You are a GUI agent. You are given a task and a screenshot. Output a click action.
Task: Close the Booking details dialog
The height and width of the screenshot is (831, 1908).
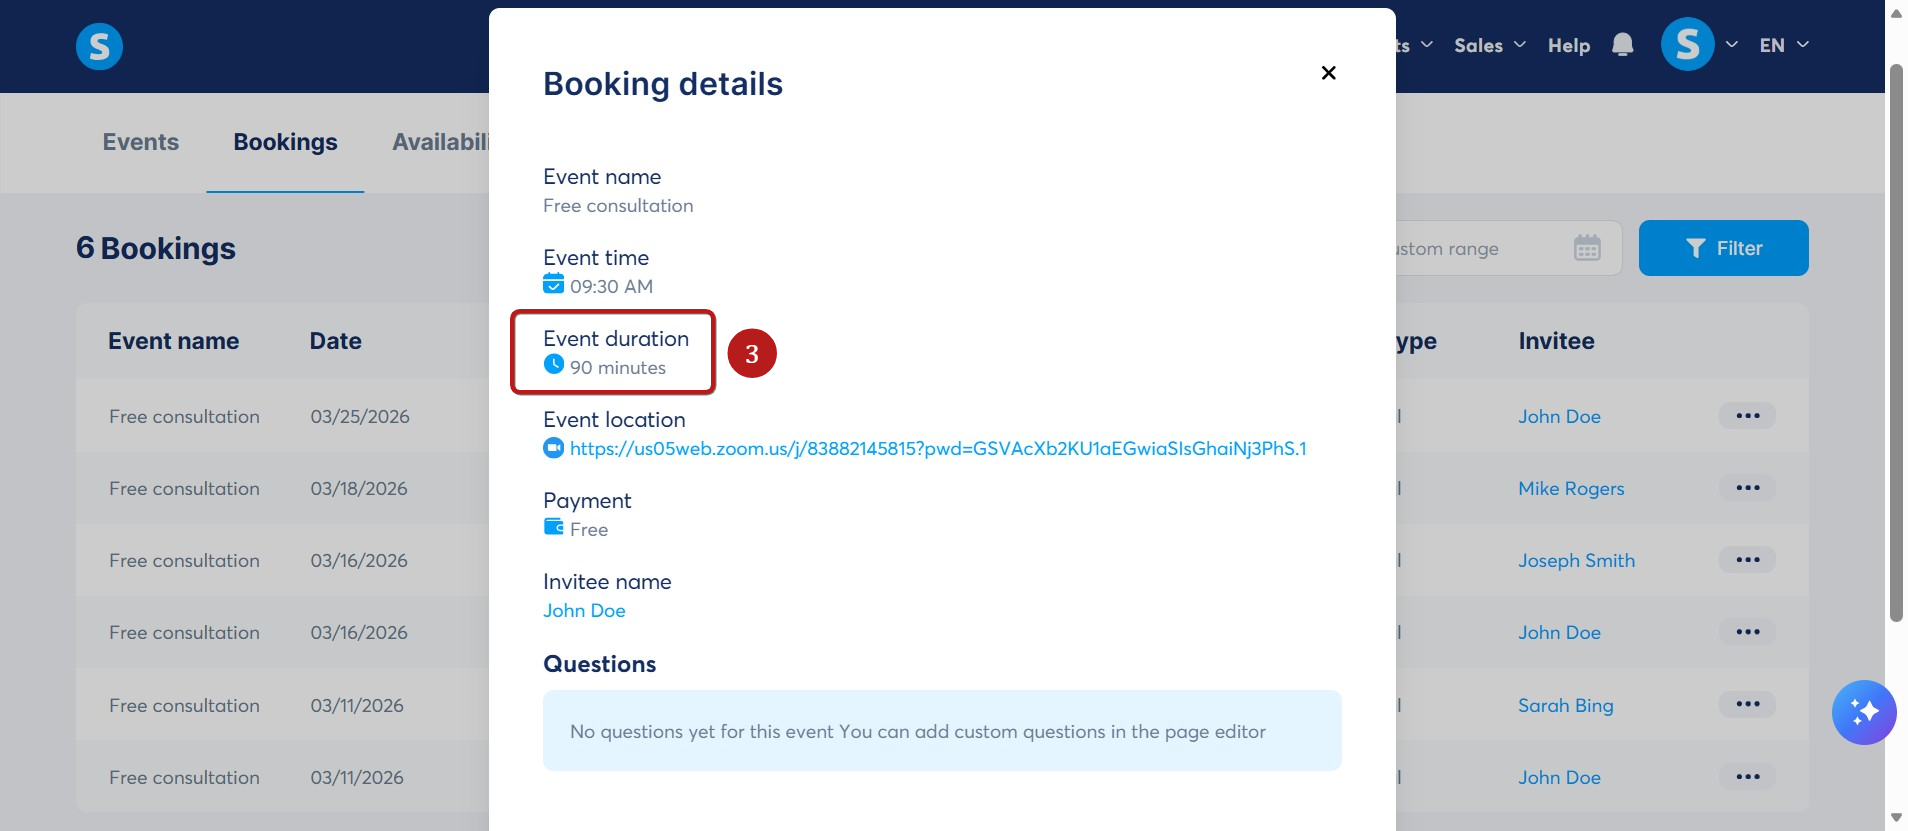pos(1328,73)
